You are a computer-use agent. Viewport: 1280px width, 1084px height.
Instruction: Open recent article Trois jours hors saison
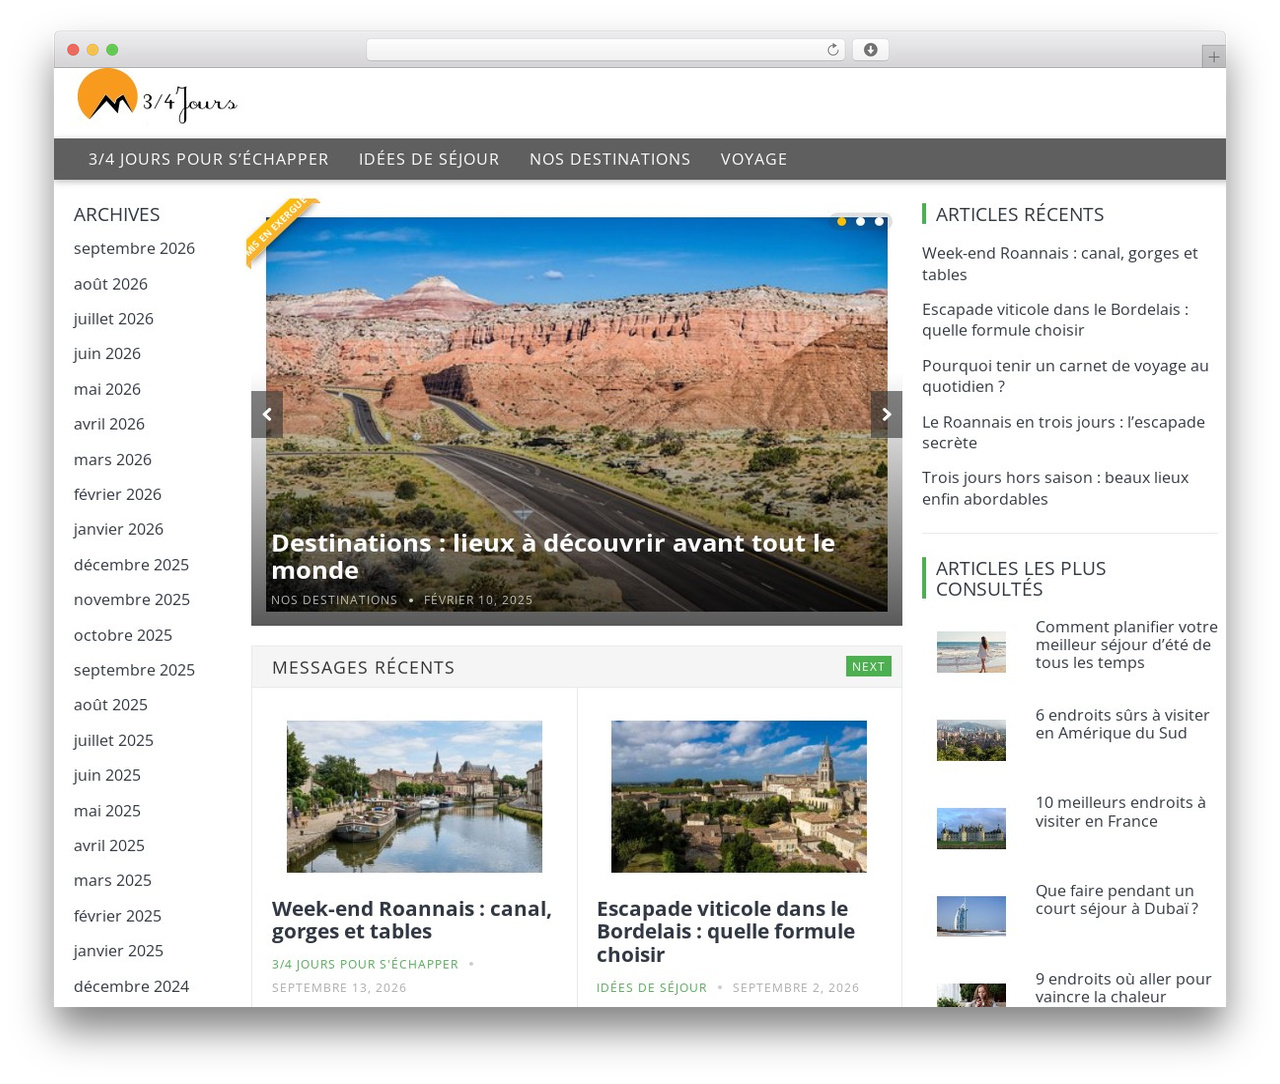pos(1055,488)
